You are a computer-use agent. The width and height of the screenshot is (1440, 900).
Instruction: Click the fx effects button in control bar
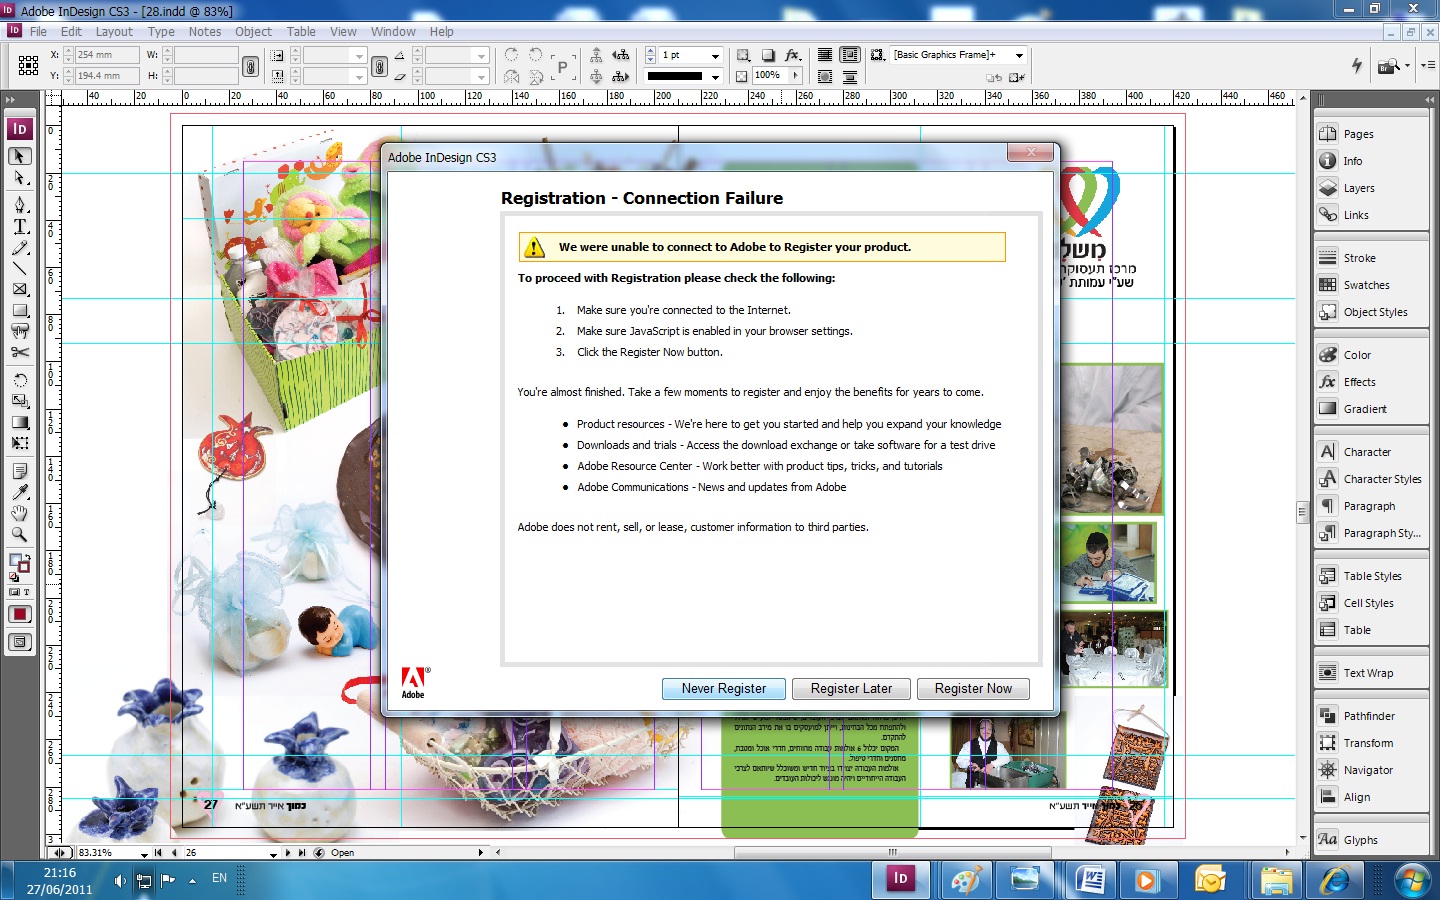pyautogui.click(x=792, y=55)
